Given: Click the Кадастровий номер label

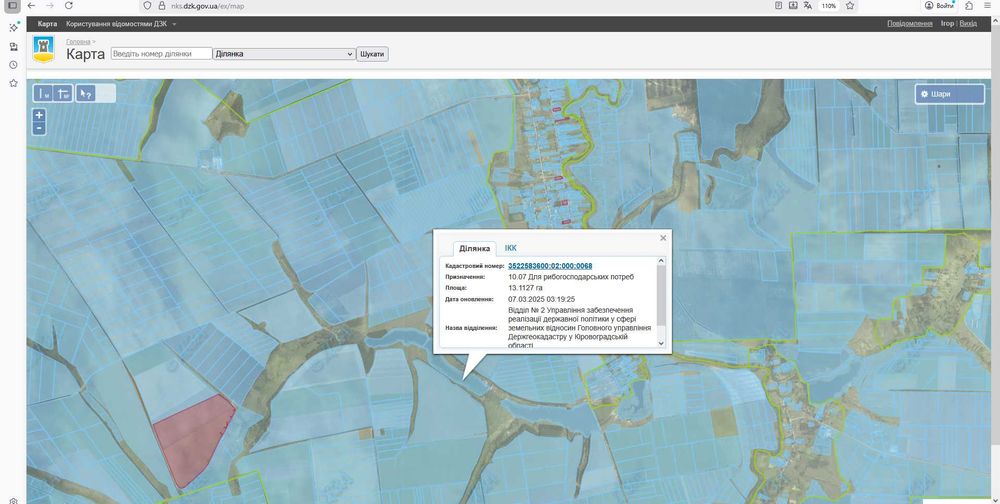Looking at the screenshot, I should pyautogui.click(x=475, y=266).
